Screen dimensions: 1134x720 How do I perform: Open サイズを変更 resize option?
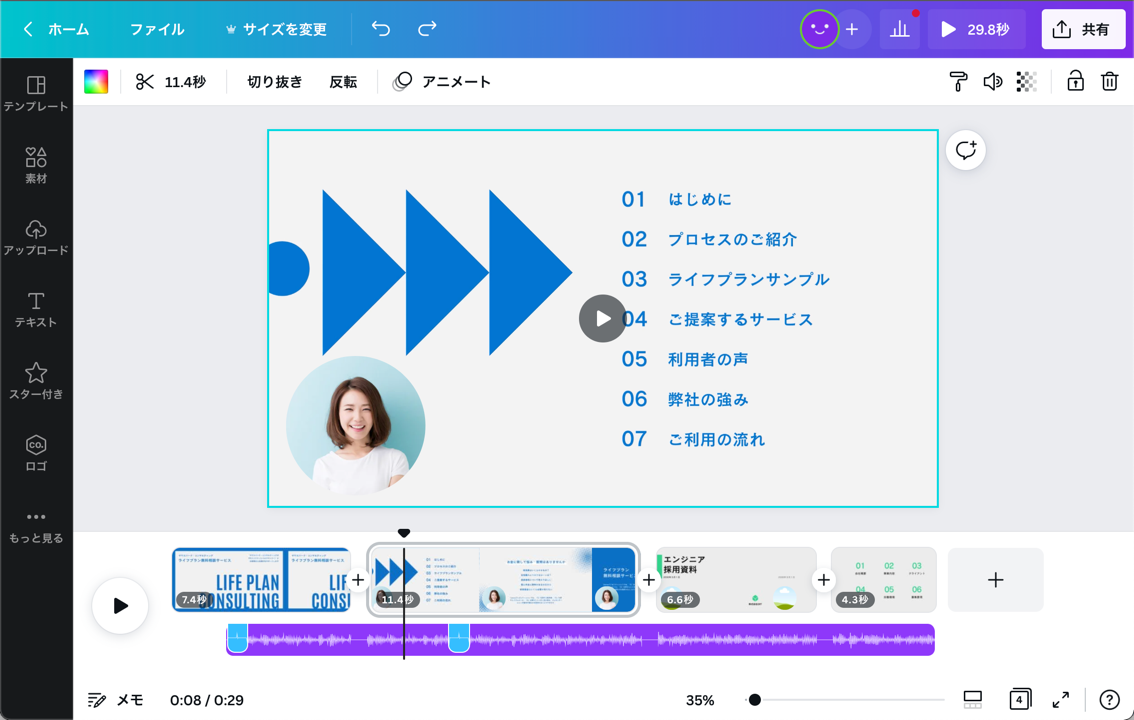point(276,29)
